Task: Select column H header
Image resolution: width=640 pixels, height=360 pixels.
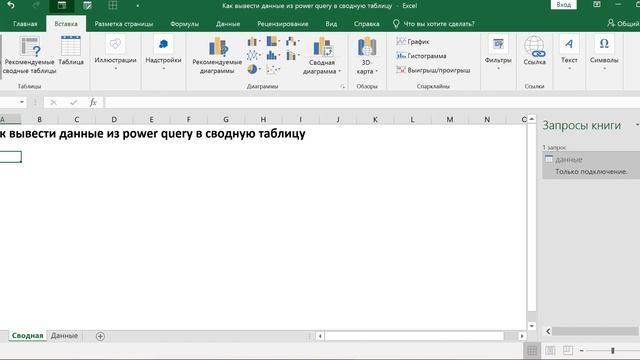Action: (x=263, y=119)
